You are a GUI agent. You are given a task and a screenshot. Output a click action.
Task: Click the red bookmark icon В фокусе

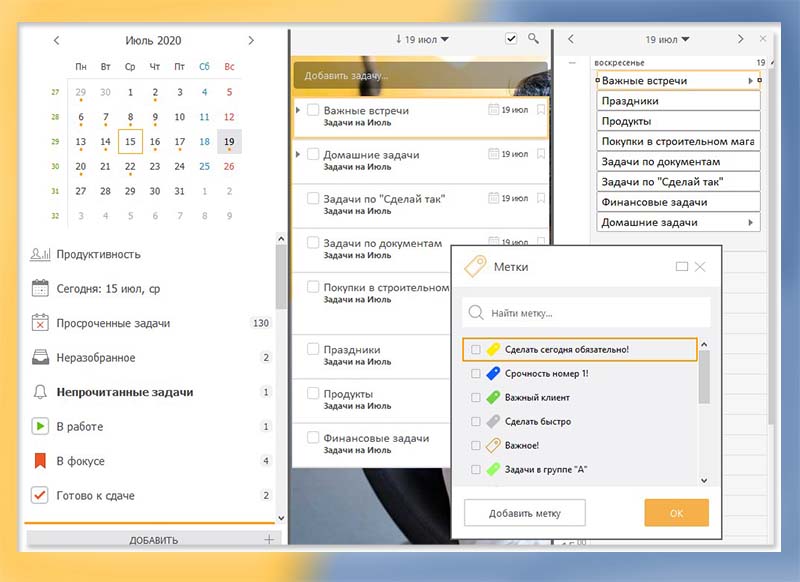tap(40, 461)
